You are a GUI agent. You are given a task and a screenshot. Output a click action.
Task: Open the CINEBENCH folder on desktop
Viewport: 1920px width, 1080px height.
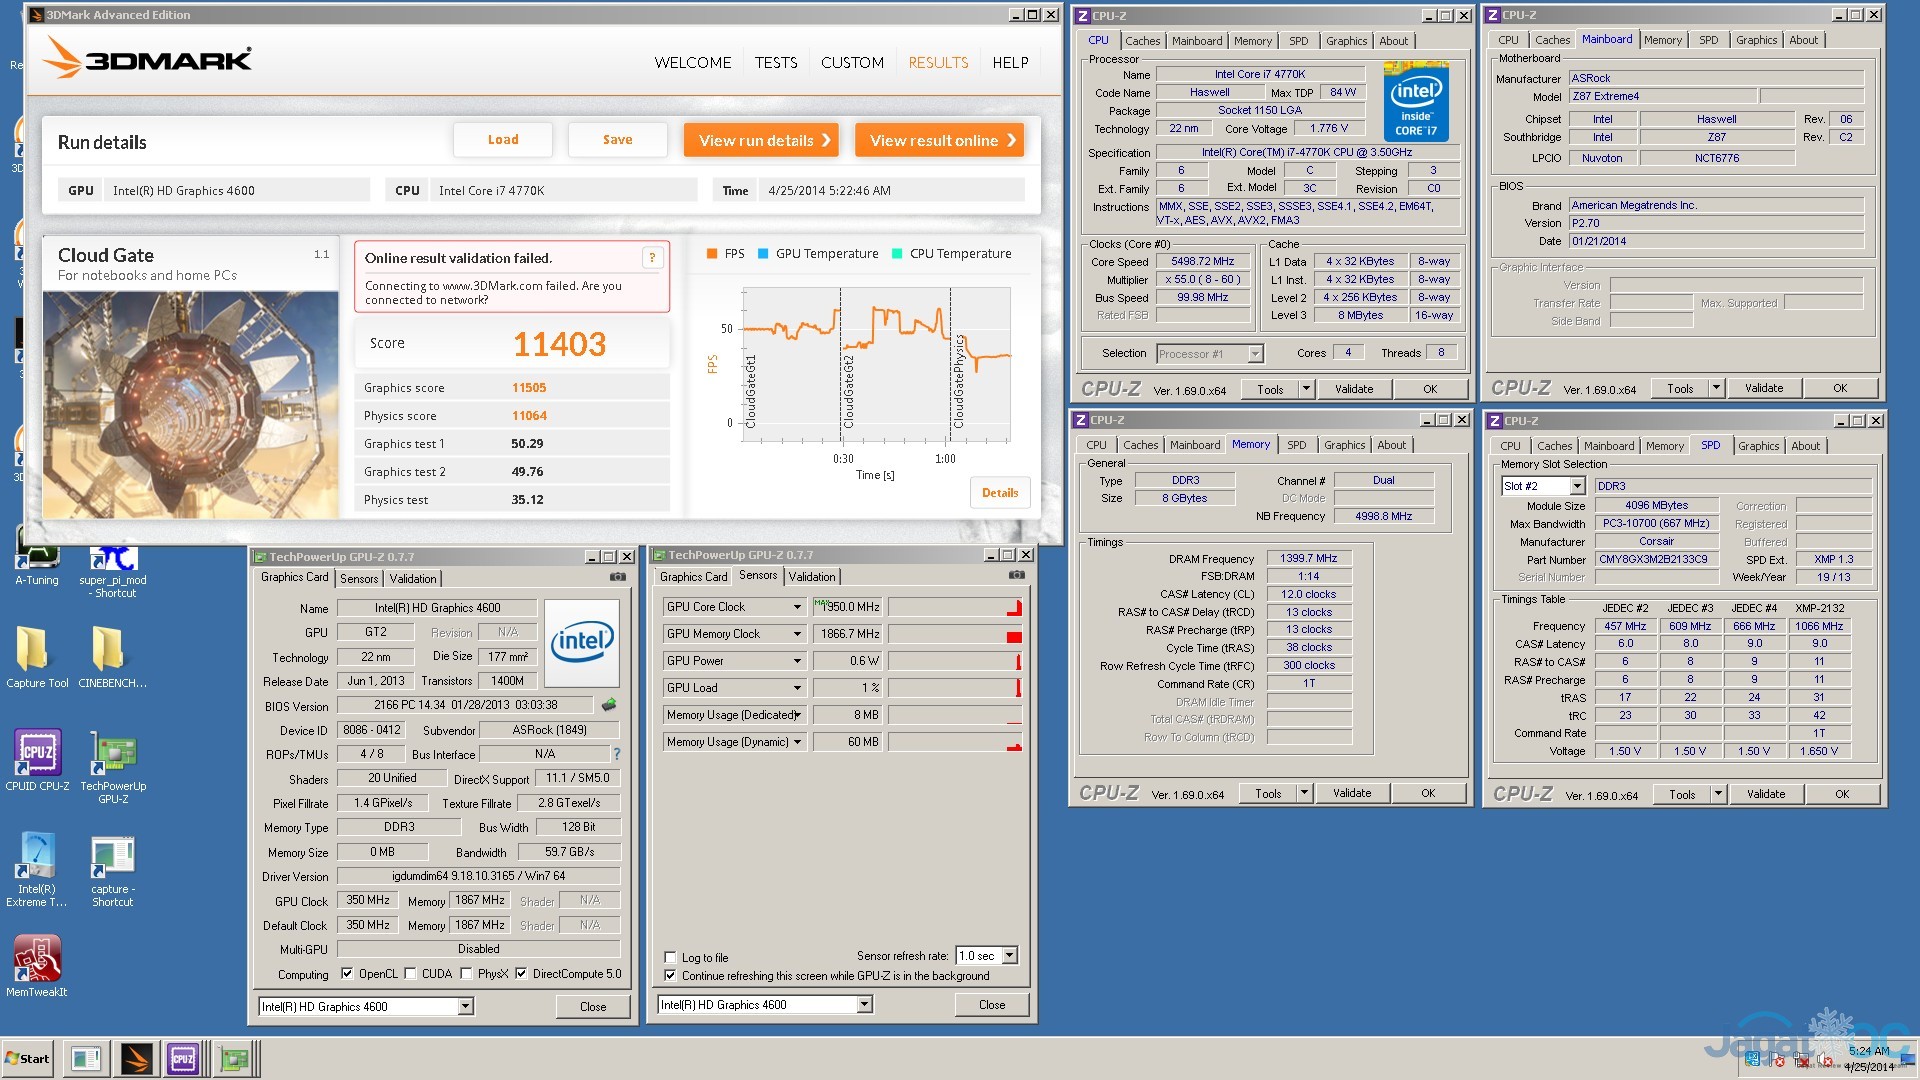108,650
